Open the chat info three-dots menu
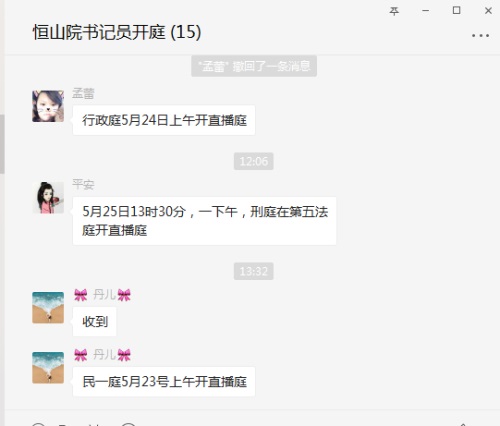The image size is (500, 426). click(480, 35)
